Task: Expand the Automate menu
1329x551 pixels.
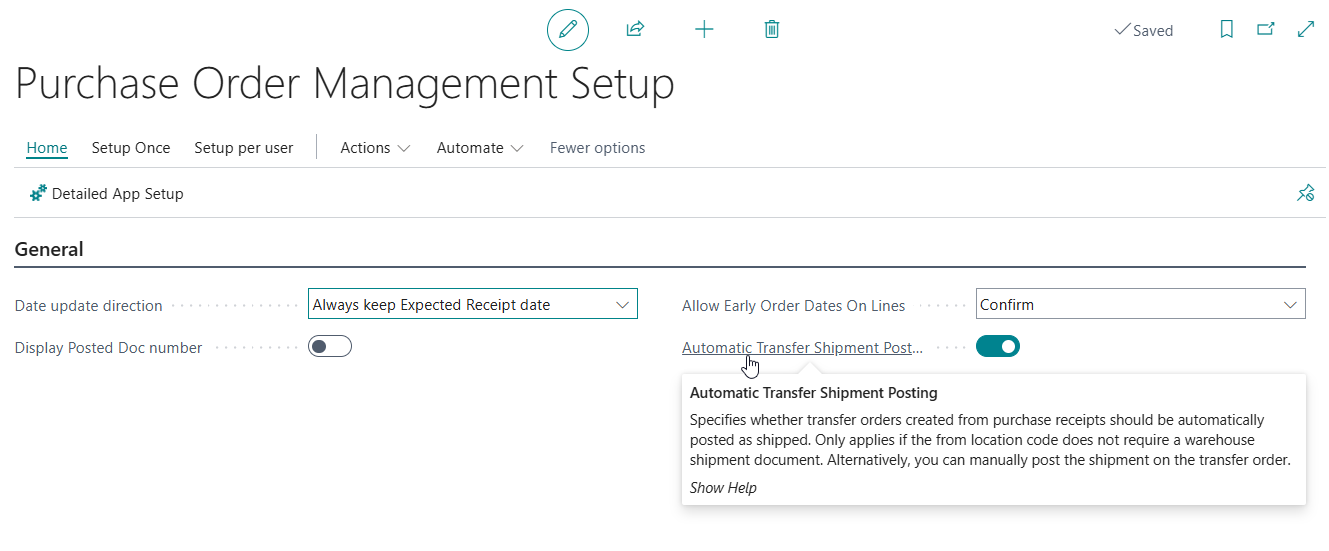Action: coord(480,148)
